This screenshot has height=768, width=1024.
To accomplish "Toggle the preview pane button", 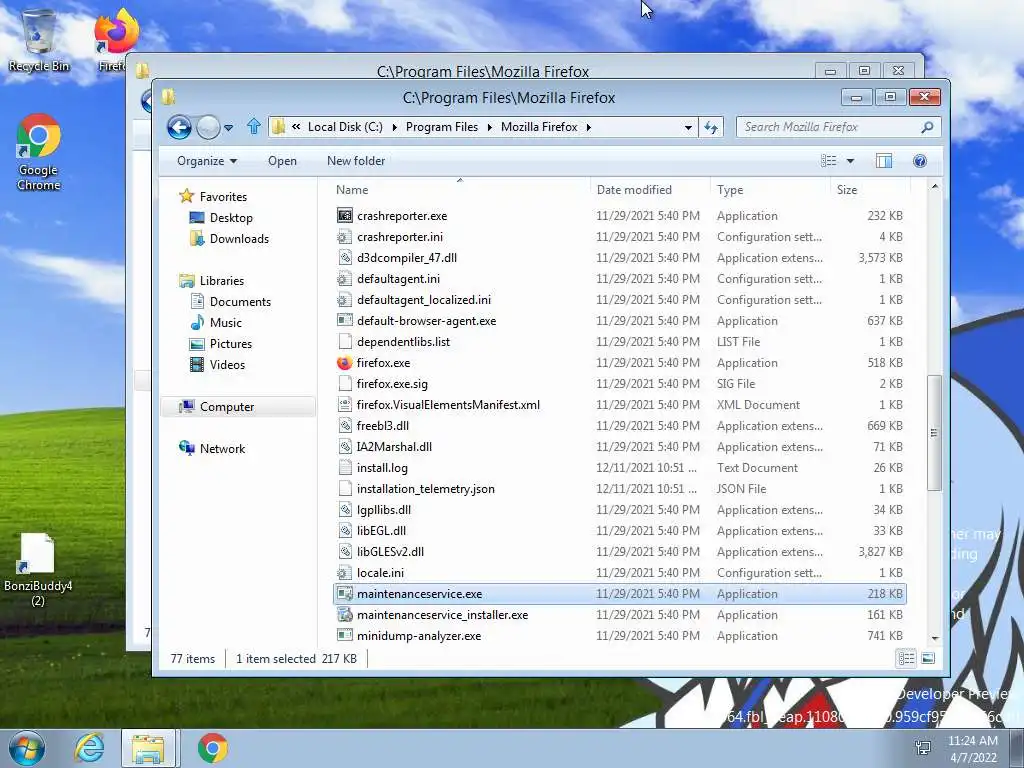I will click(884, 161).
